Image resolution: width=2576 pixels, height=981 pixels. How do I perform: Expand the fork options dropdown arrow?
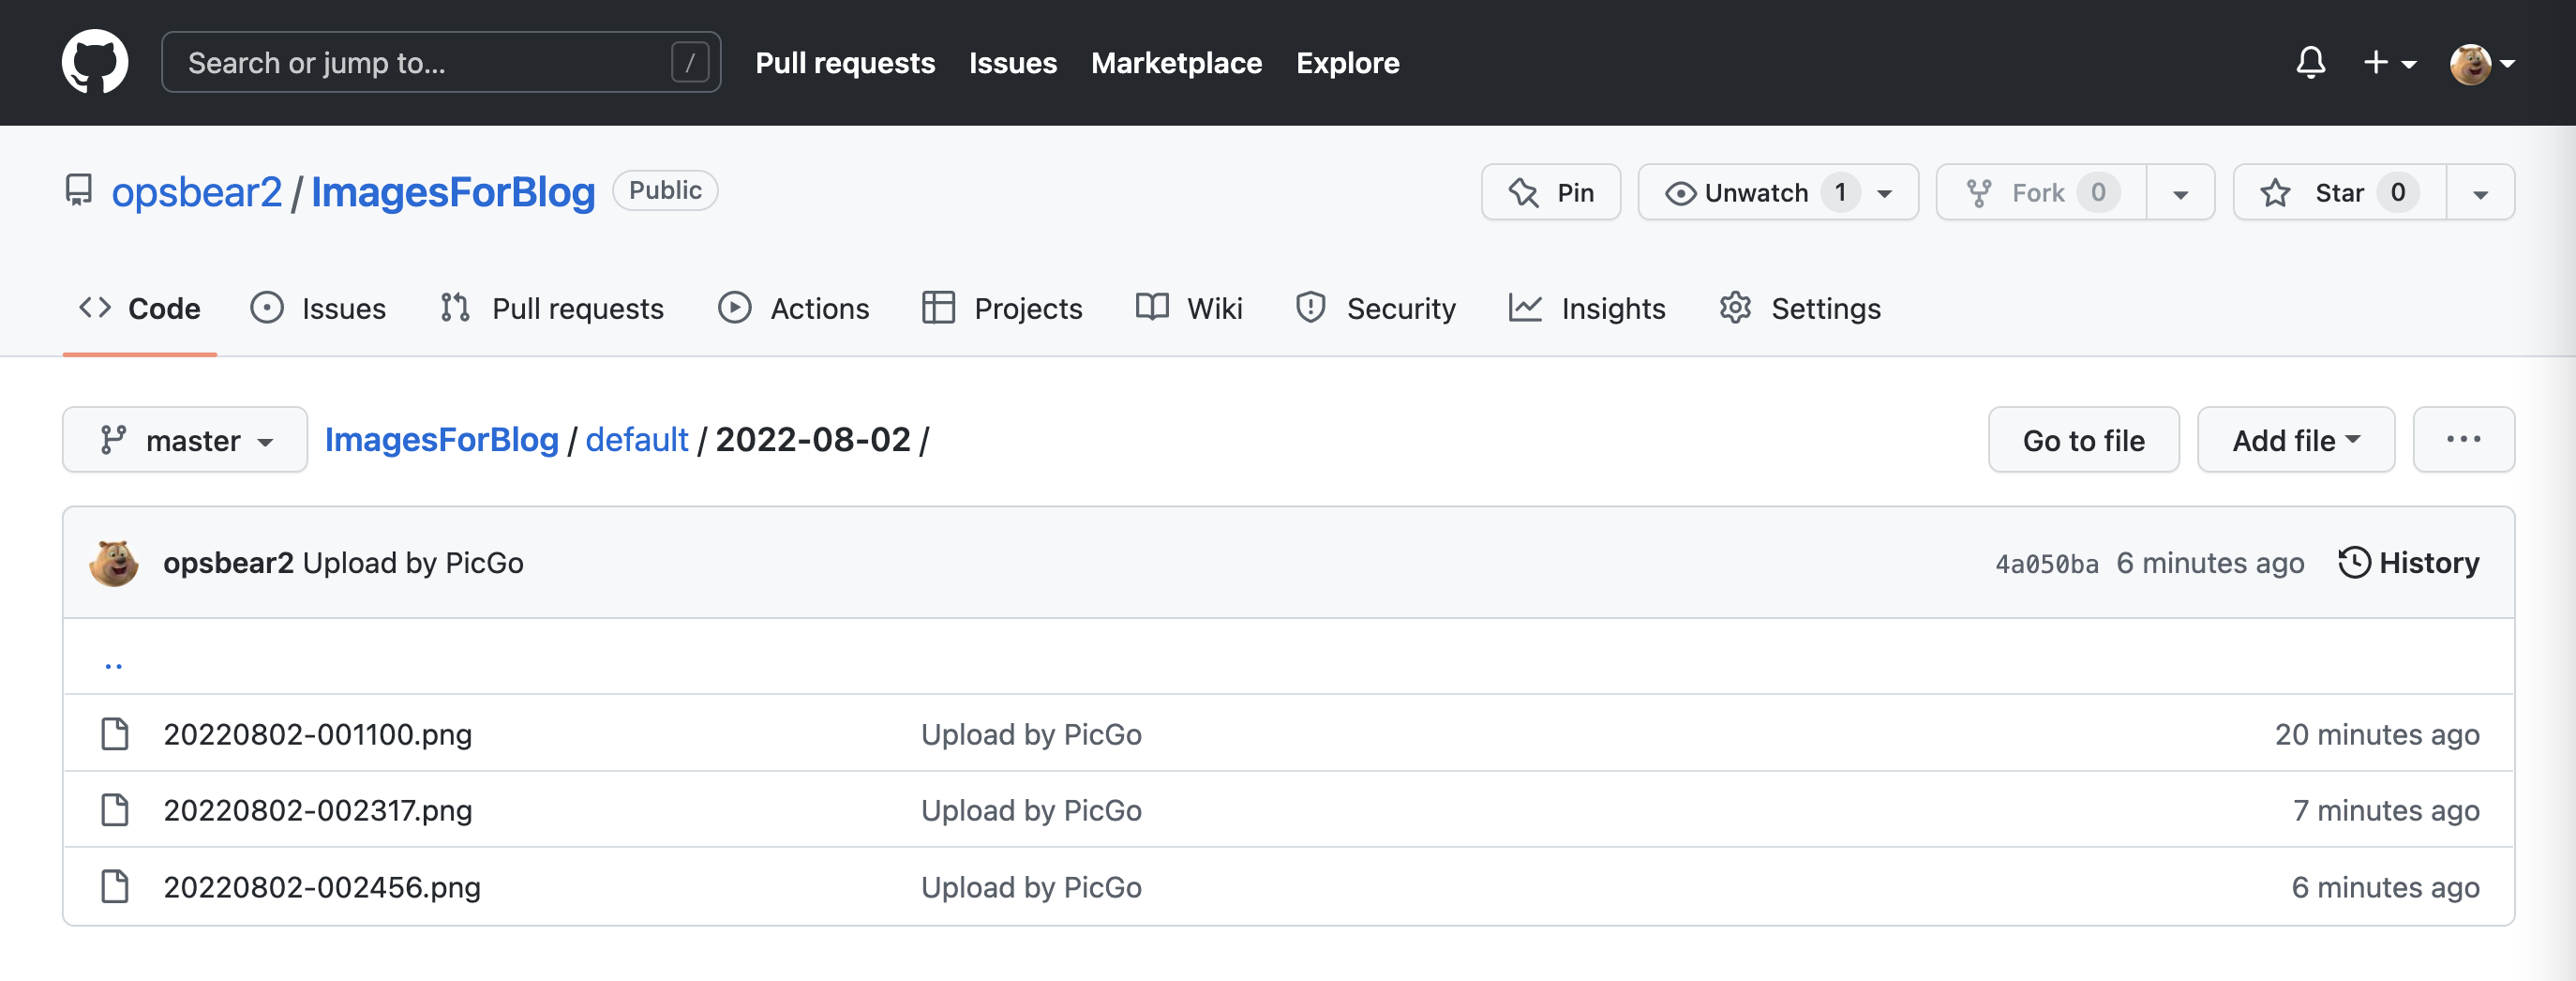click(x=2181, y=193)
